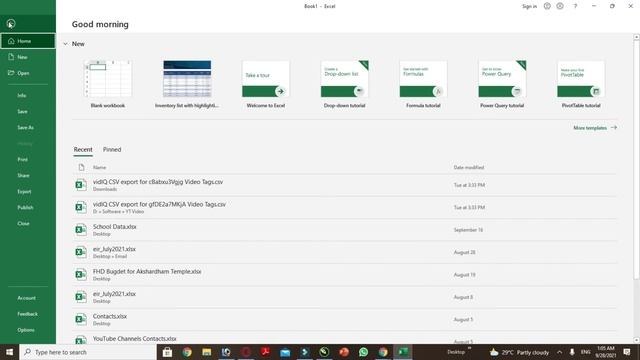Open FHD Bugdet for Akshardham Temple.xlsx
640x360 pixels.
(x=345, y=275)
